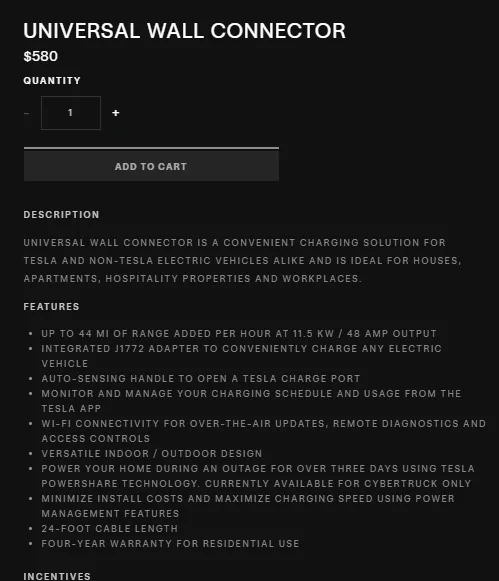The width and height of the screenshot is (499, 581).
Task: Click the four-year warranty bullet
Action: coord(170,544)
